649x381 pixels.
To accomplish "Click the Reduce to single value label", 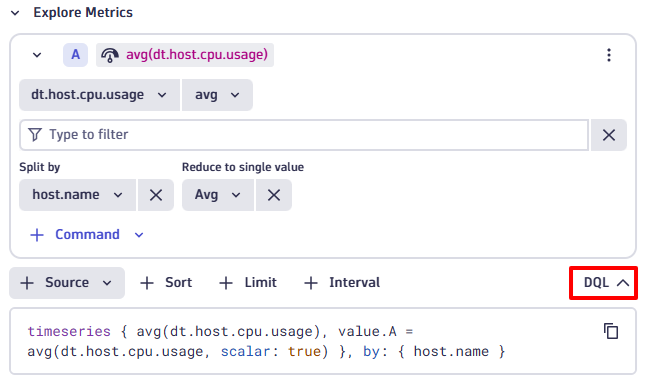I will click(243, 167).
